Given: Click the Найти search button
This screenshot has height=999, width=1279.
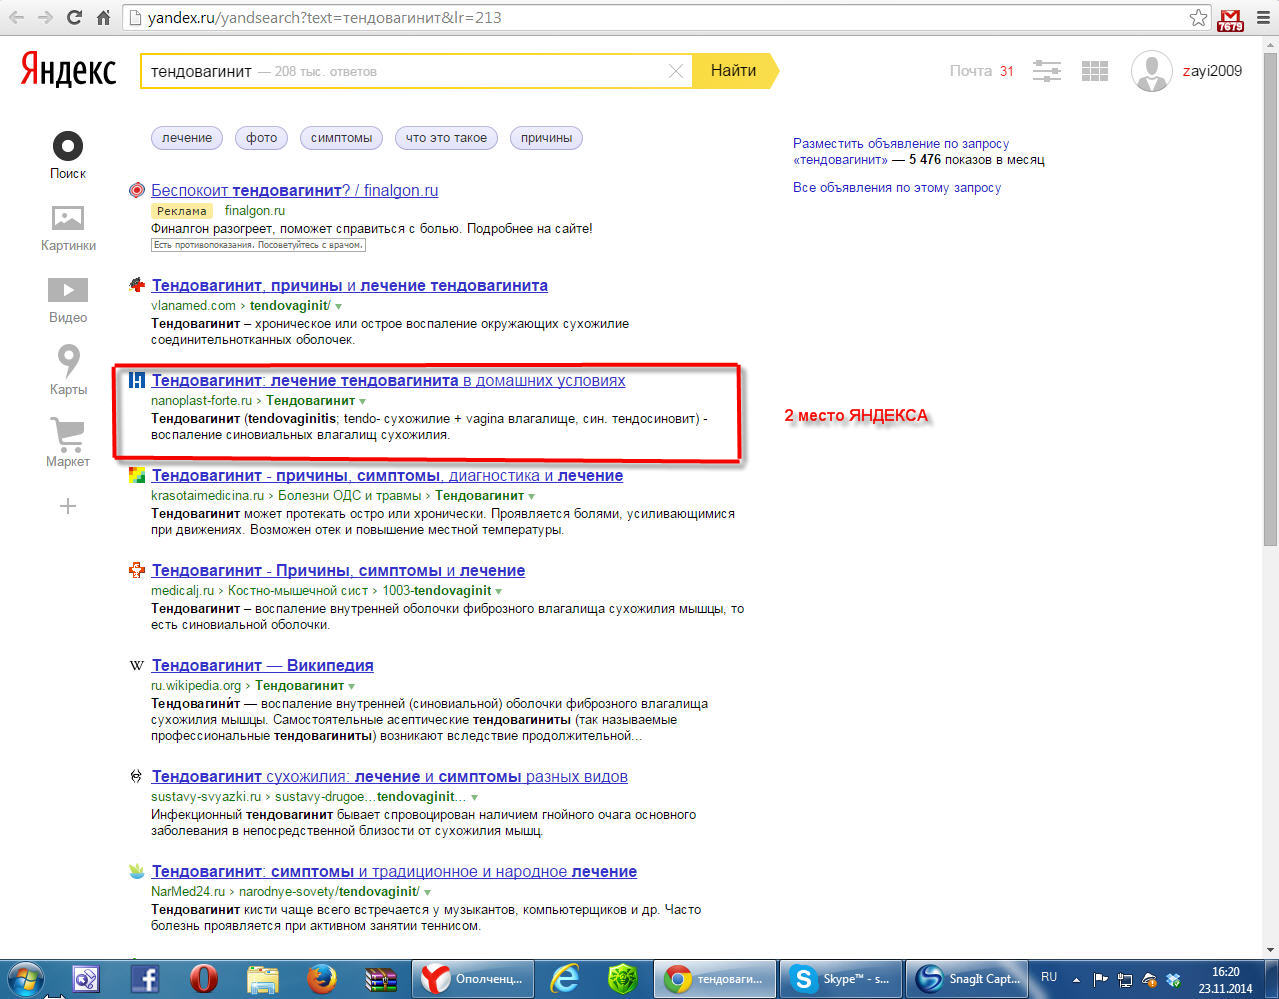Looking at the screenshot, I should click(734, 71).
